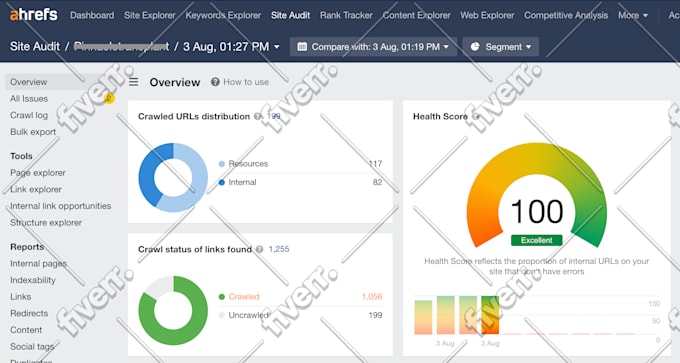Open Link explorer tool
The image size is (680, 363).
point(36,189)
